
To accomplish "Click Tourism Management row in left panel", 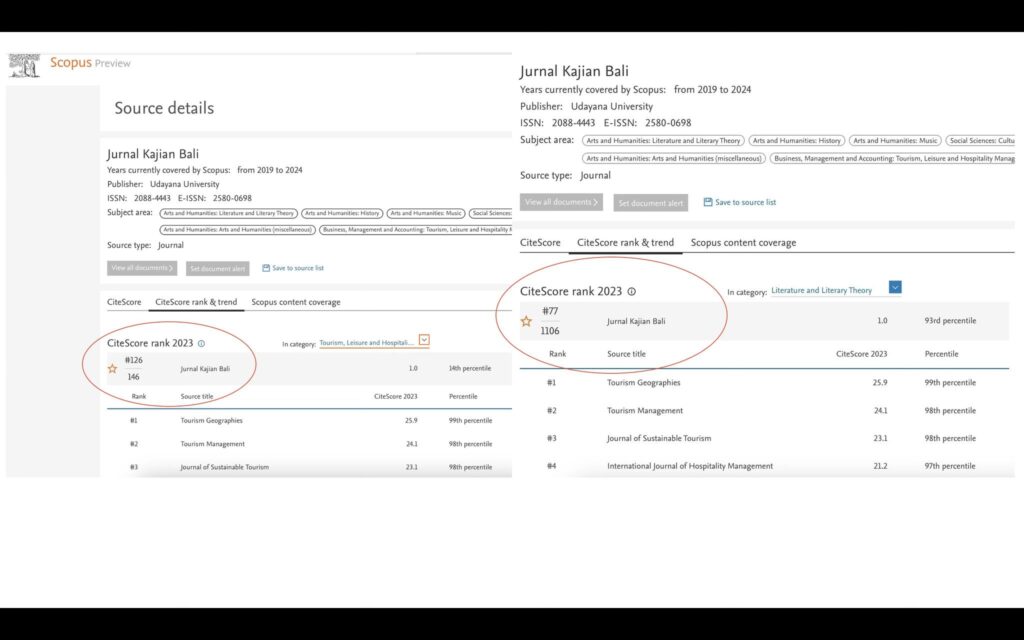I will point(213,444).
